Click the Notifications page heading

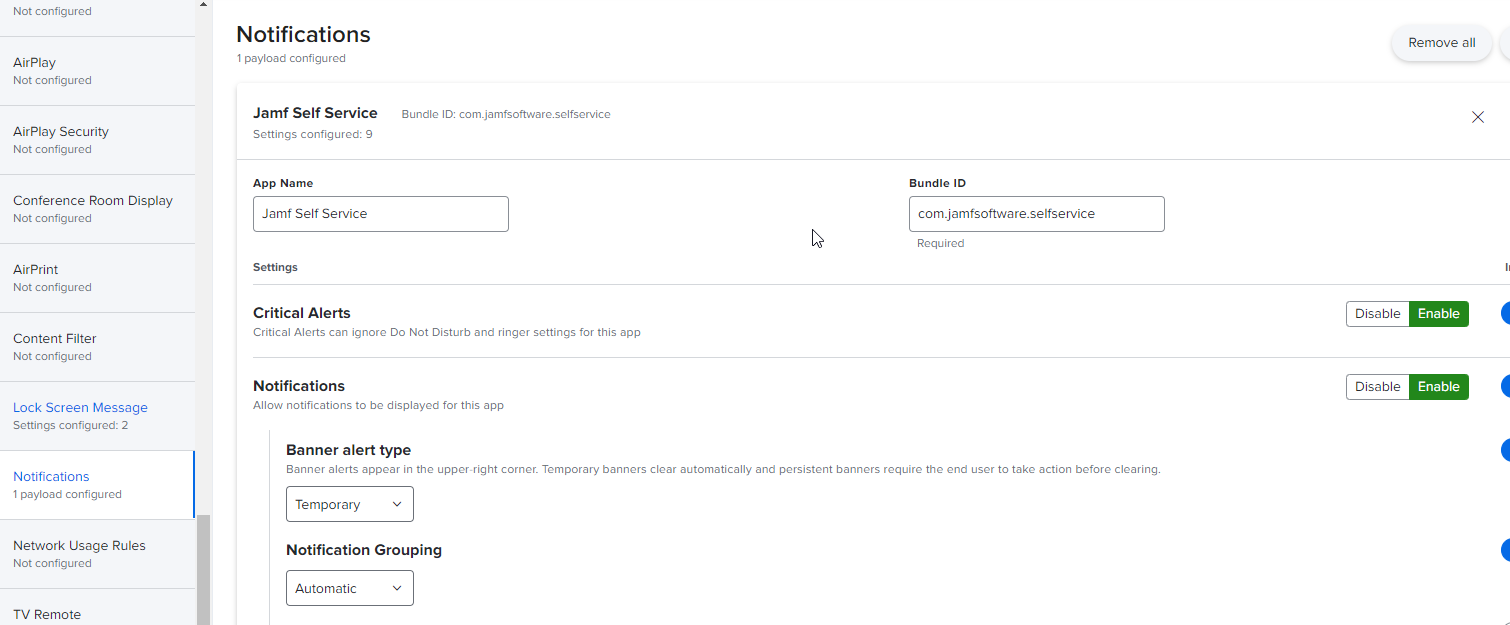point(303,34)
